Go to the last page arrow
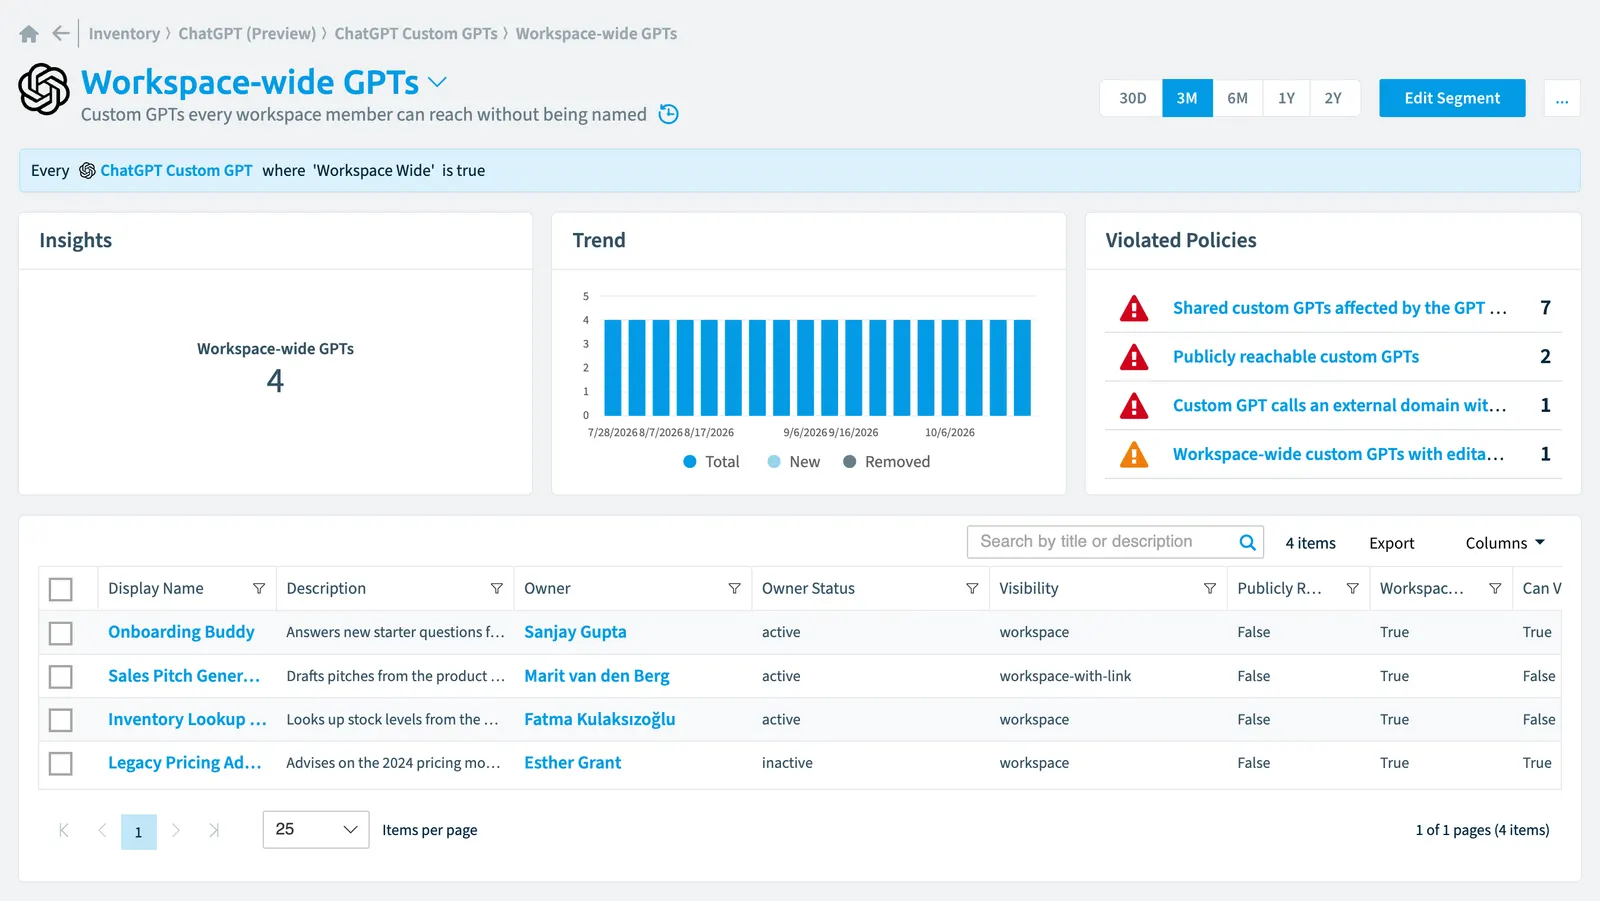The width and height of the screenshot is (1600, 901). (214, 830)
